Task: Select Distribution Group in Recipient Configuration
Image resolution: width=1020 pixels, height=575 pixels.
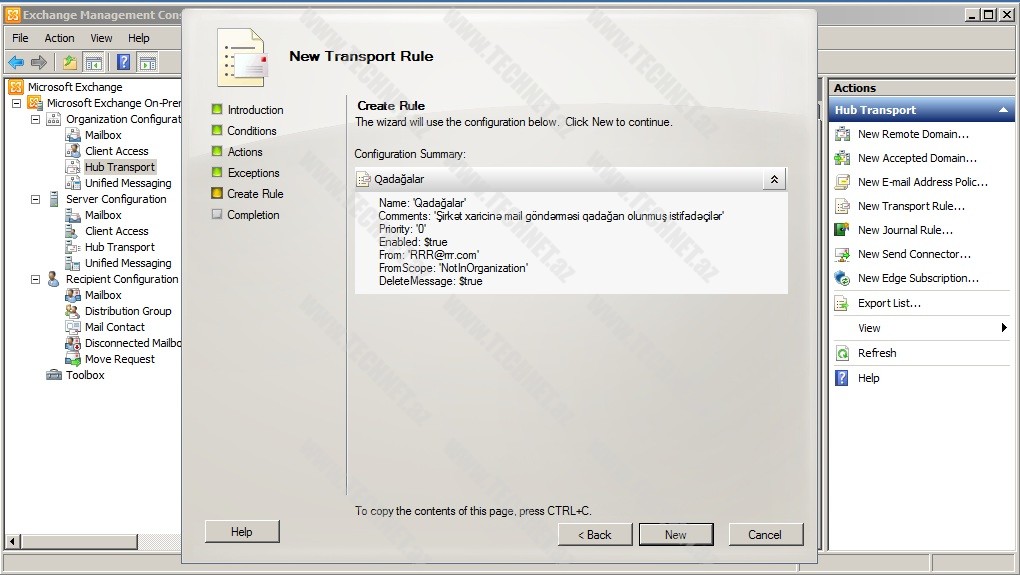Action: click(127, 311)
